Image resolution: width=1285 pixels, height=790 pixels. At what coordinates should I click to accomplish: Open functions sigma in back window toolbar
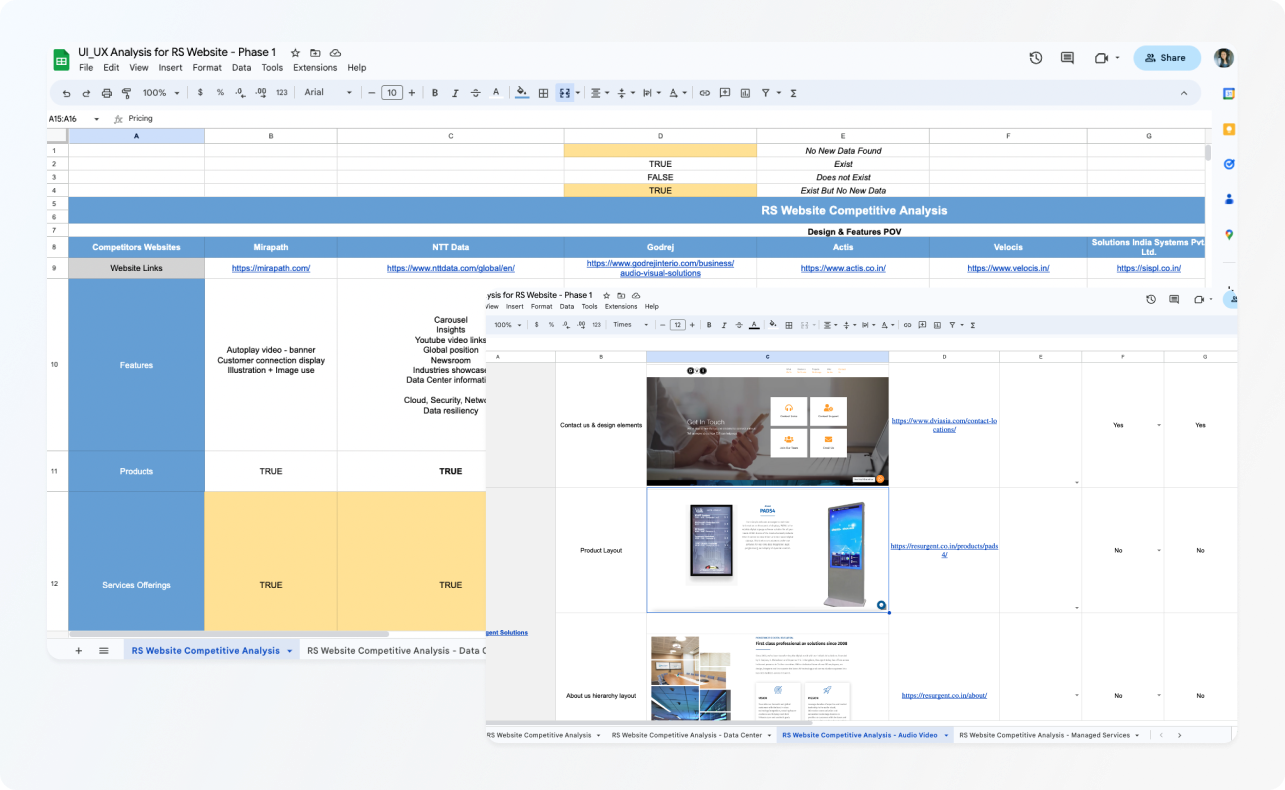click(x=793, y=93)
